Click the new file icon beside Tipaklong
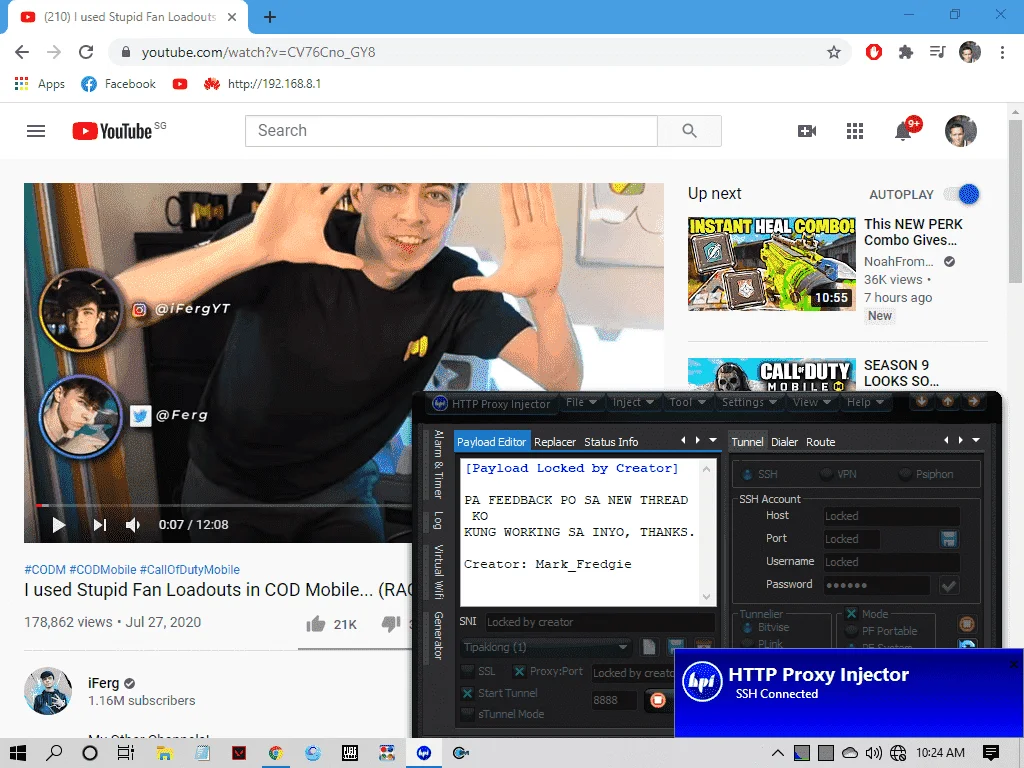The width and height of the screenshot is (1024, 768). 649,647
